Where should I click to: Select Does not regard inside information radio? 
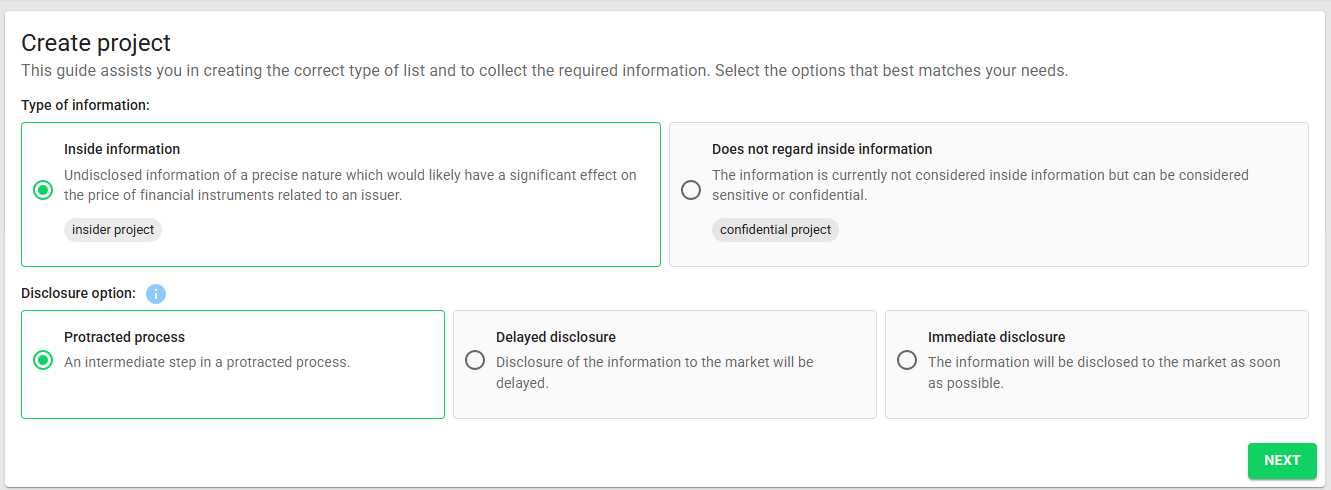tap(691, 190)
